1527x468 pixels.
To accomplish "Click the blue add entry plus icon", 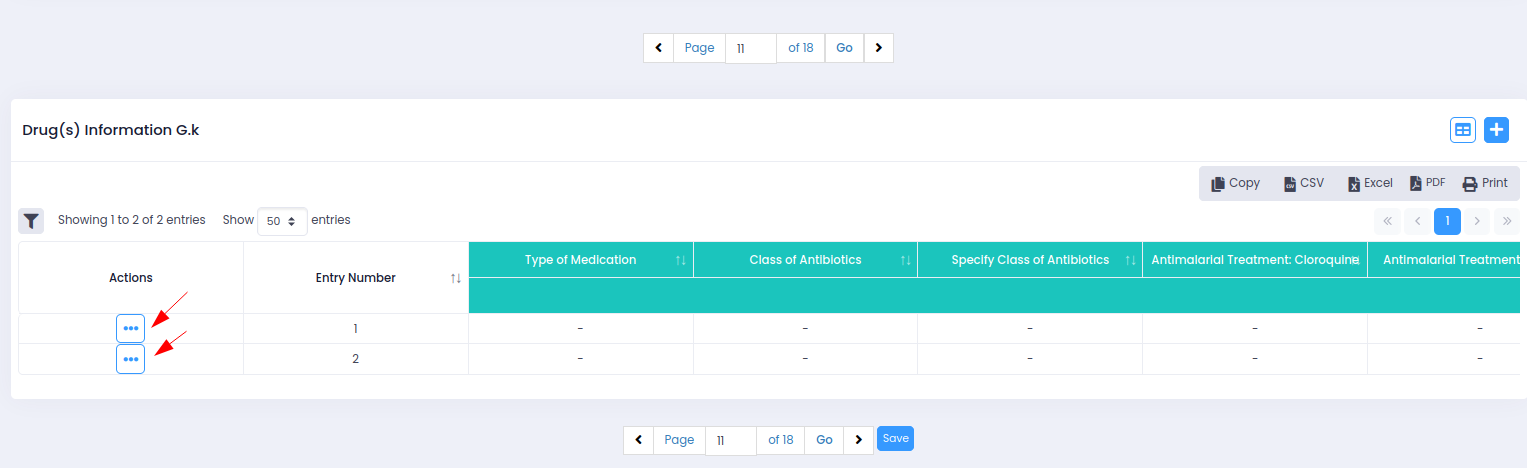I will click(x=1496, y=130).
